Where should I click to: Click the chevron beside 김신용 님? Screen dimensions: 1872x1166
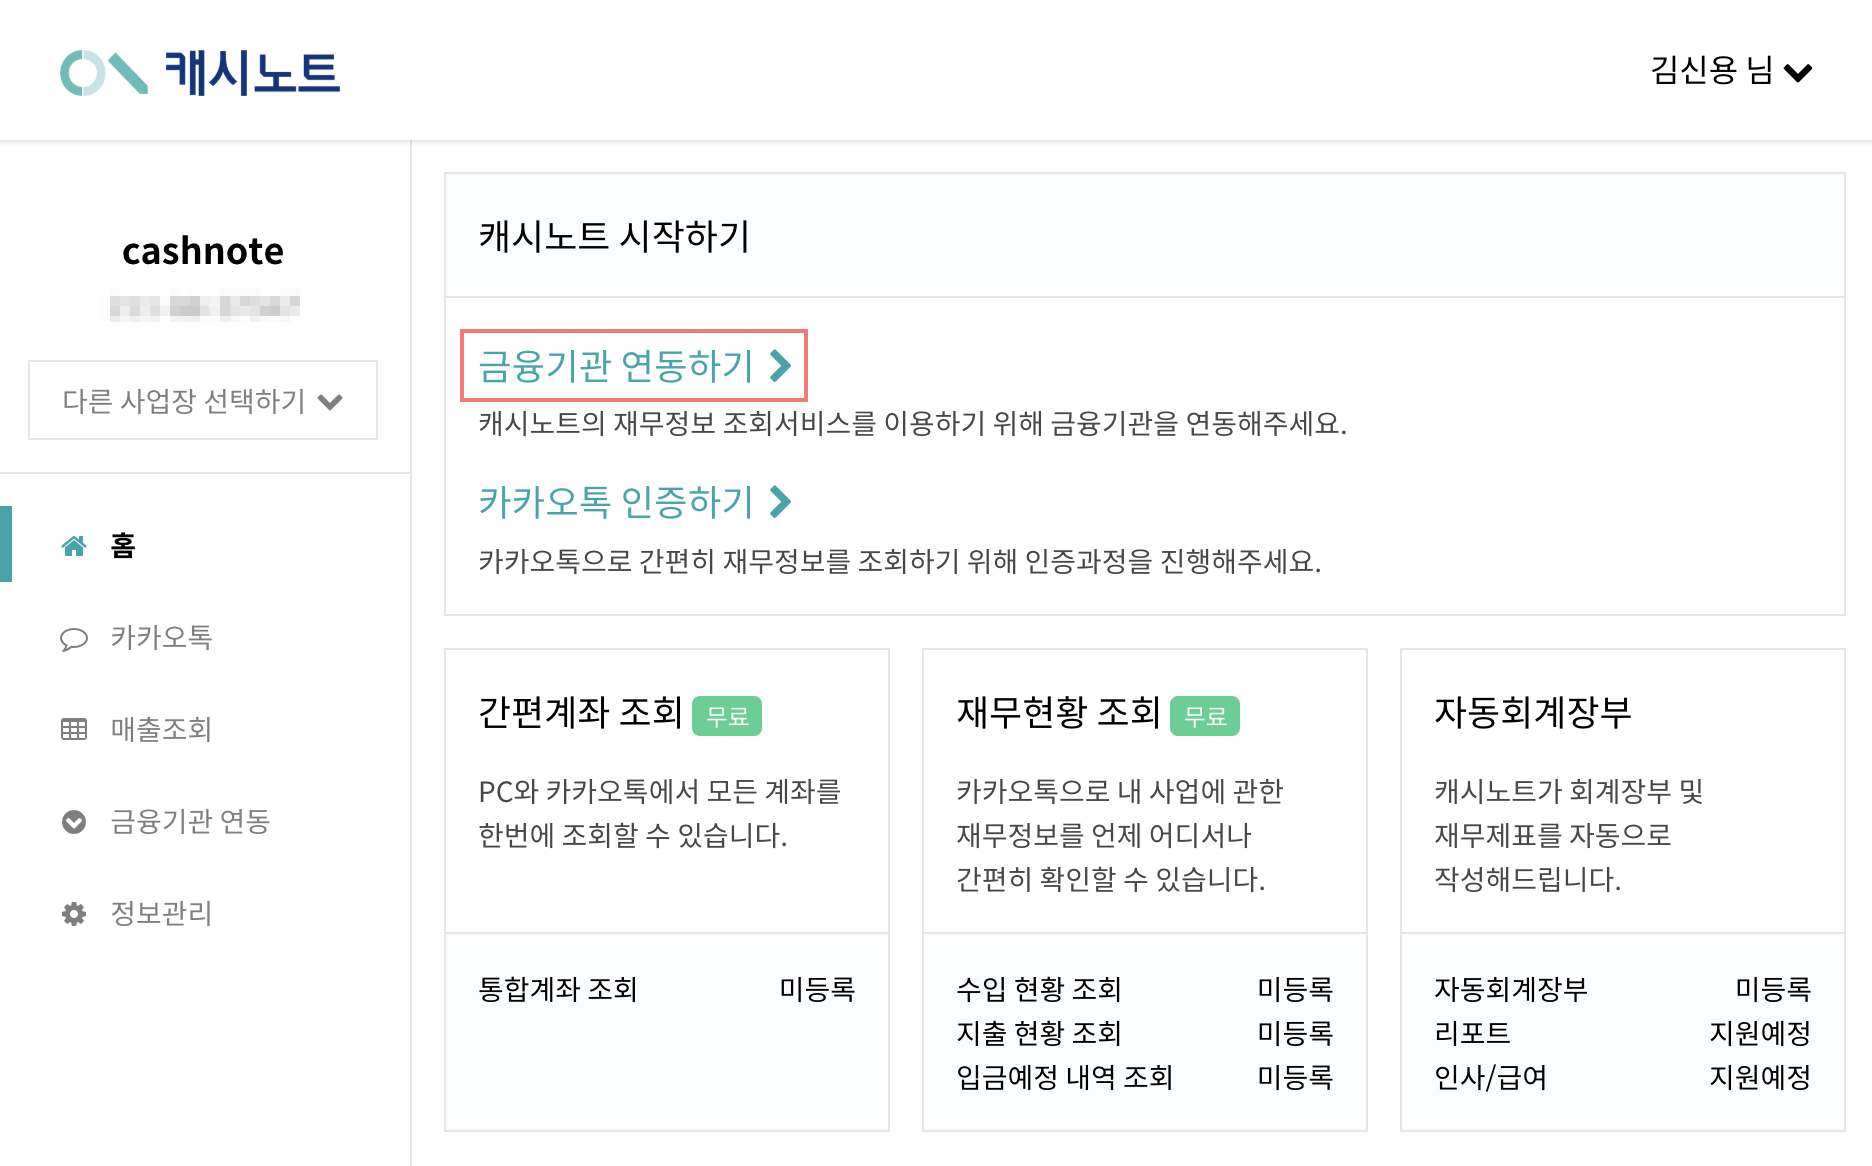[1798, 73]
